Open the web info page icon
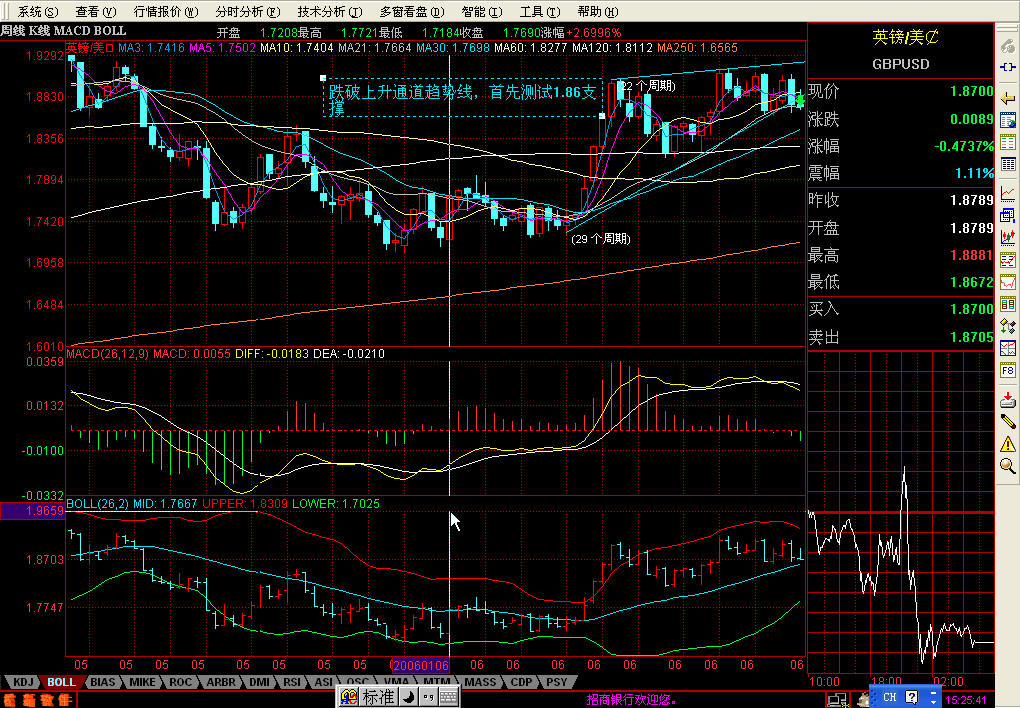This screenshot has width=1020, height=708. 1008,120
